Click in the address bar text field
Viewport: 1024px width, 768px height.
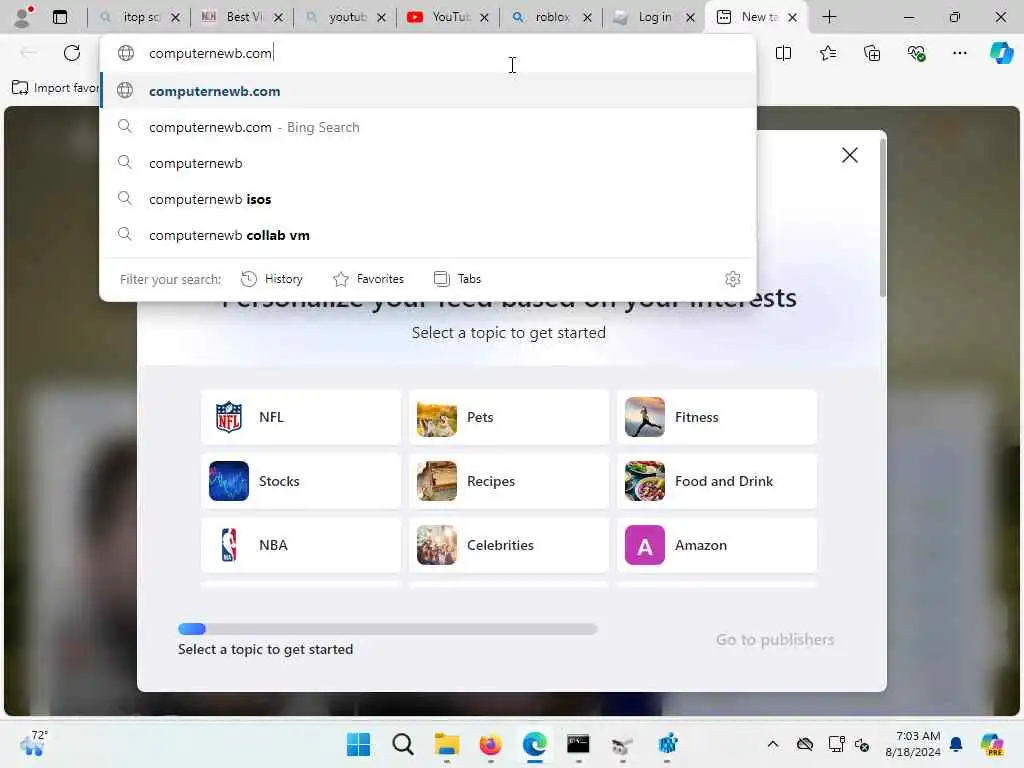point(428,53)
